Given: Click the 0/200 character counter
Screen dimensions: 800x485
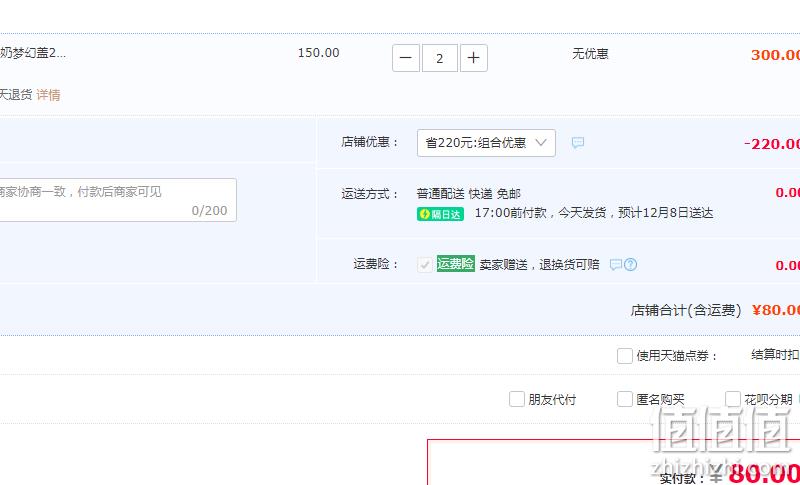Looking at the screenshot, I should (x=210, y=211).
